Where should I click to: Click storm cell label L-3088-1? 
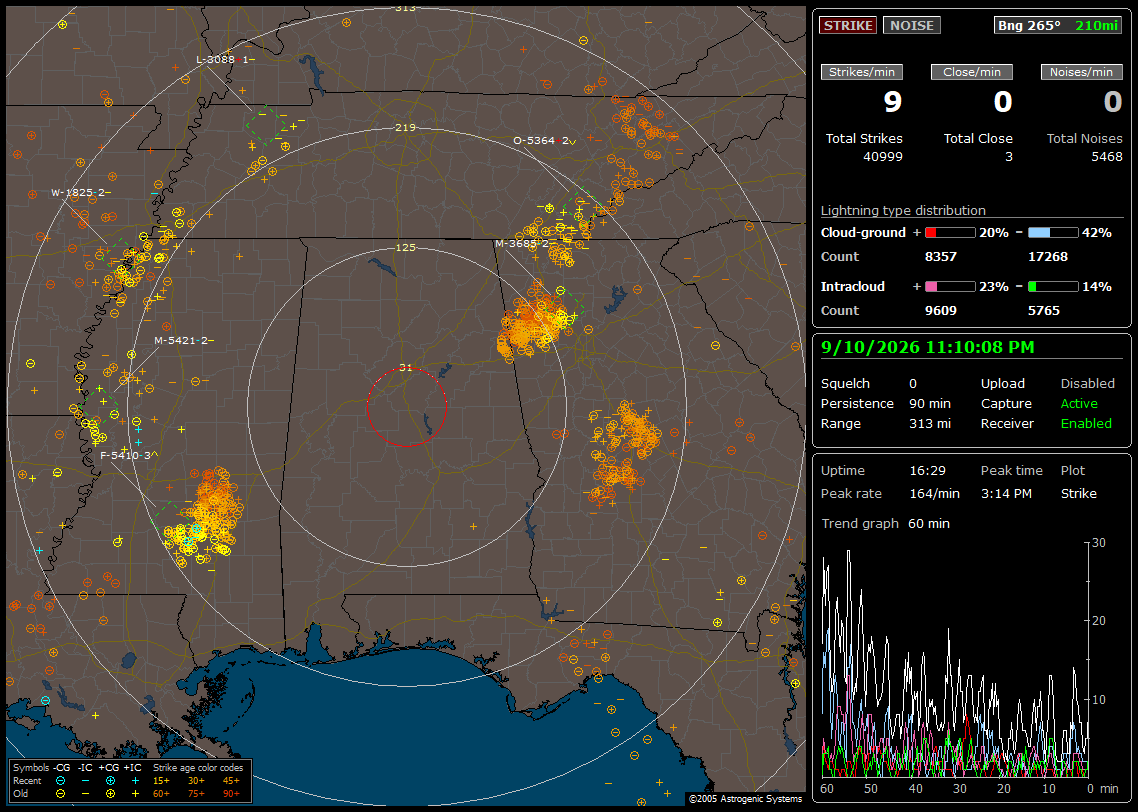coord(225,60)
